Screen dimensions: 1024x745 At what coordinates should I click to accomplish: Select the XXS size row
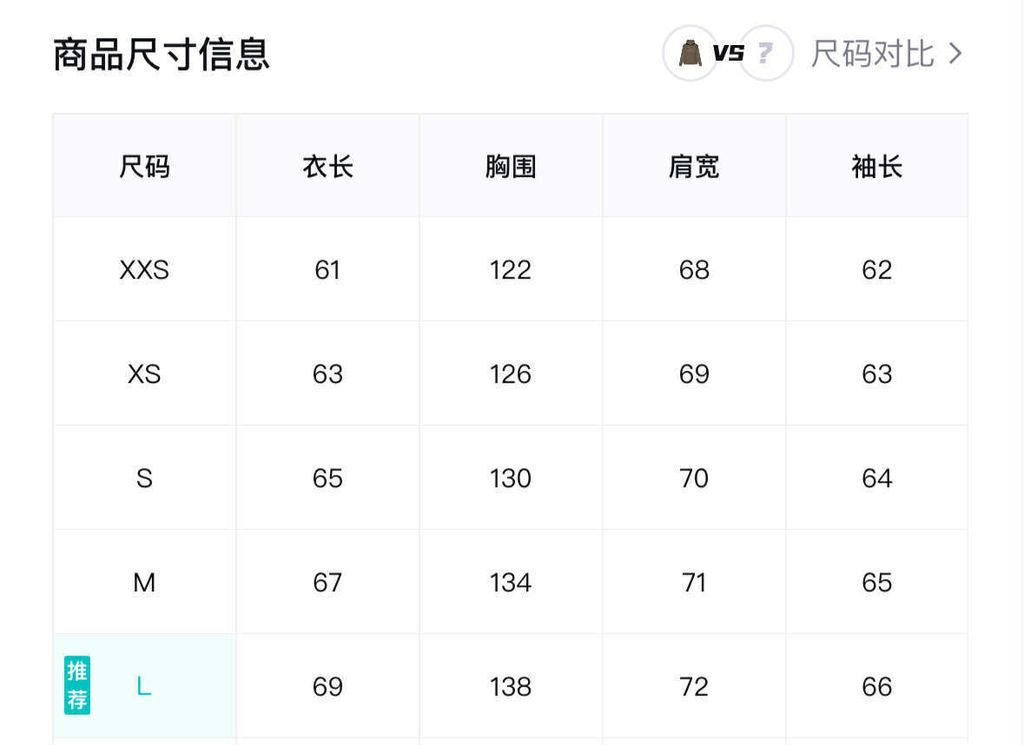(x=144, y=270)
